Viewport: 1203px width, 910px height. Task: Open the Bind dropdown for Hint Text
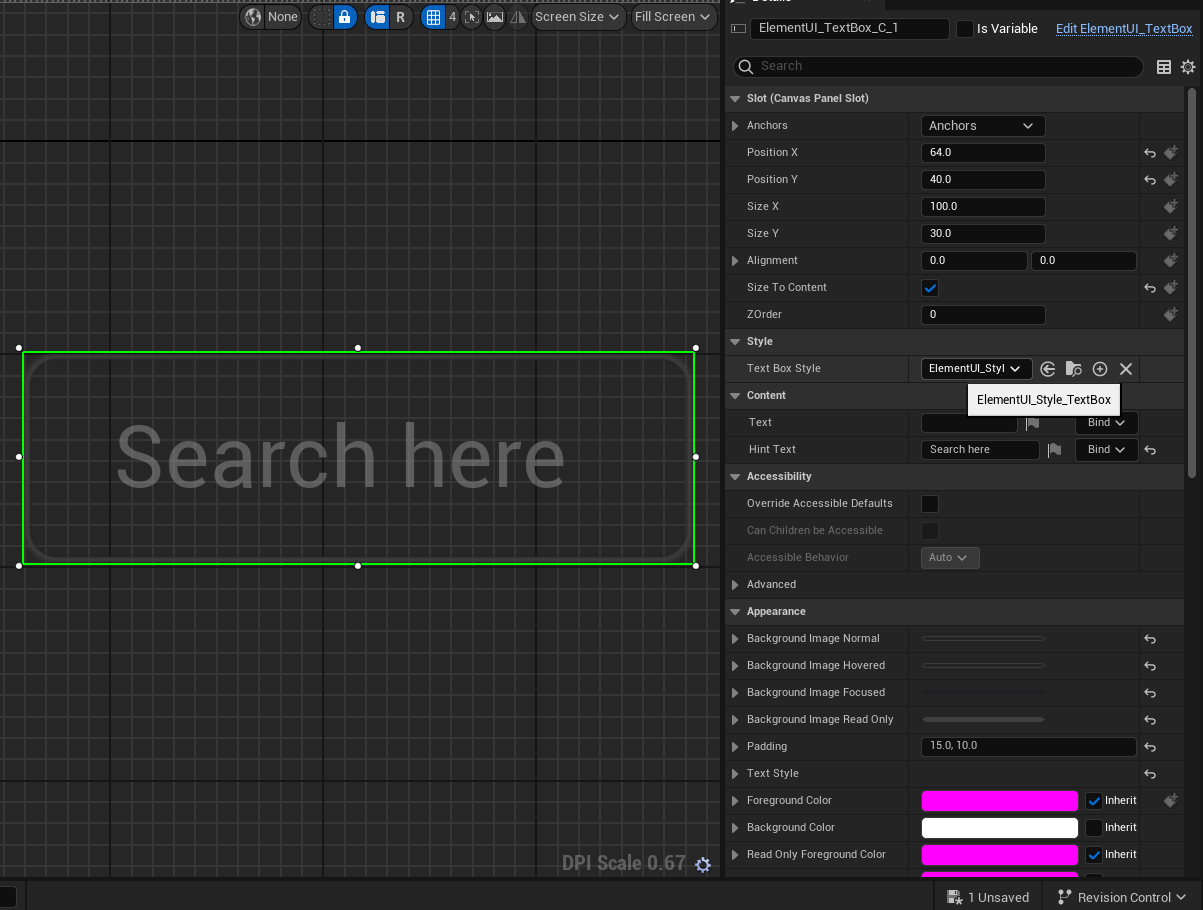point(1107,450)
